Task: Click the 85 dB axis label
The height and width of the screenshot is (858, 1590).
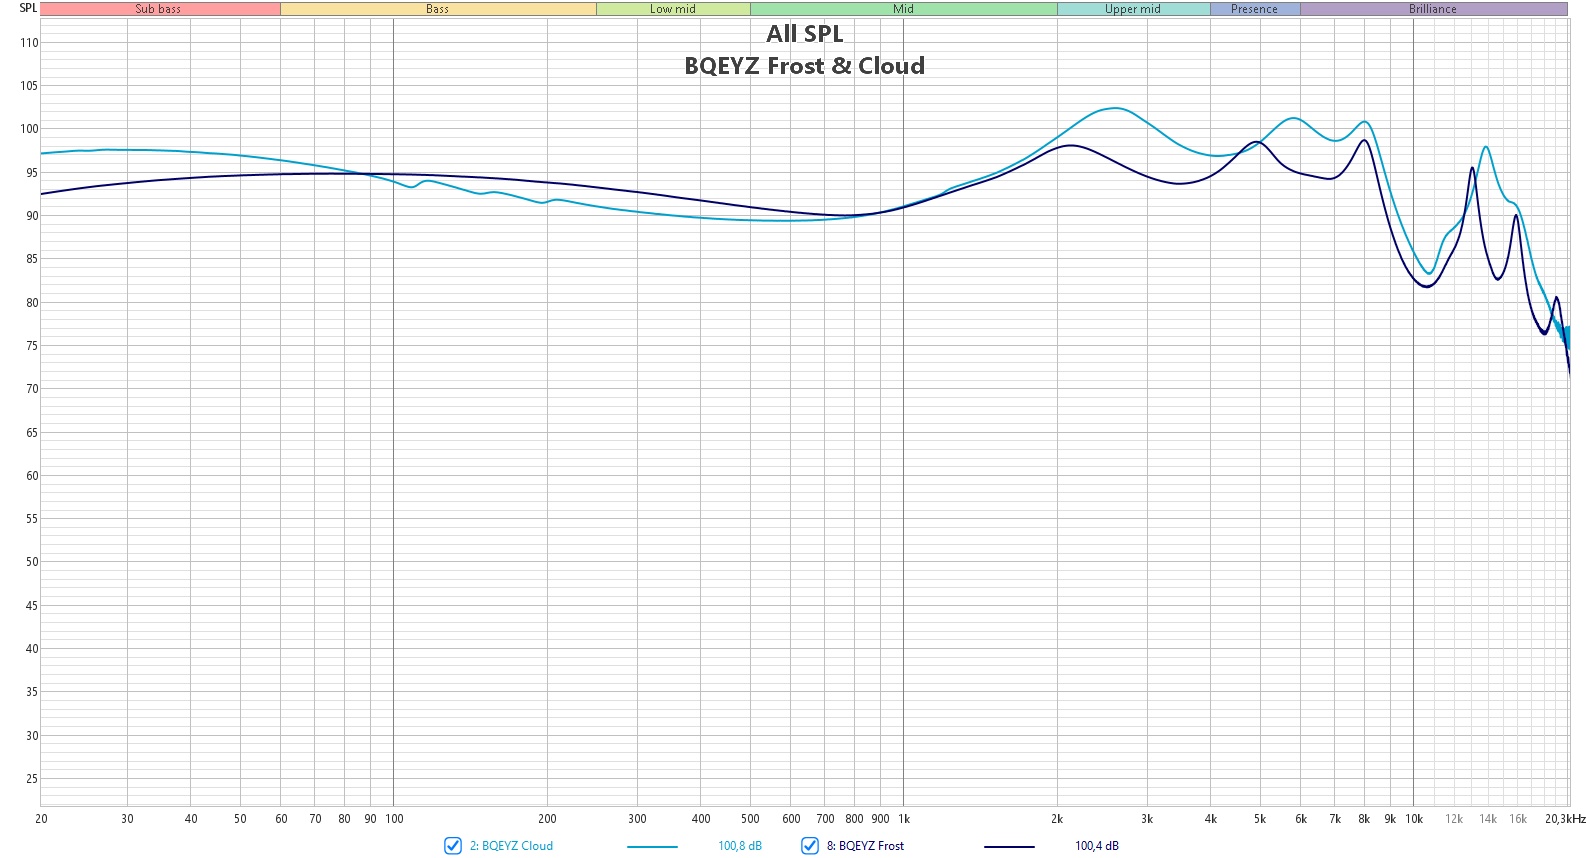Action: click(x=32, y=259)
